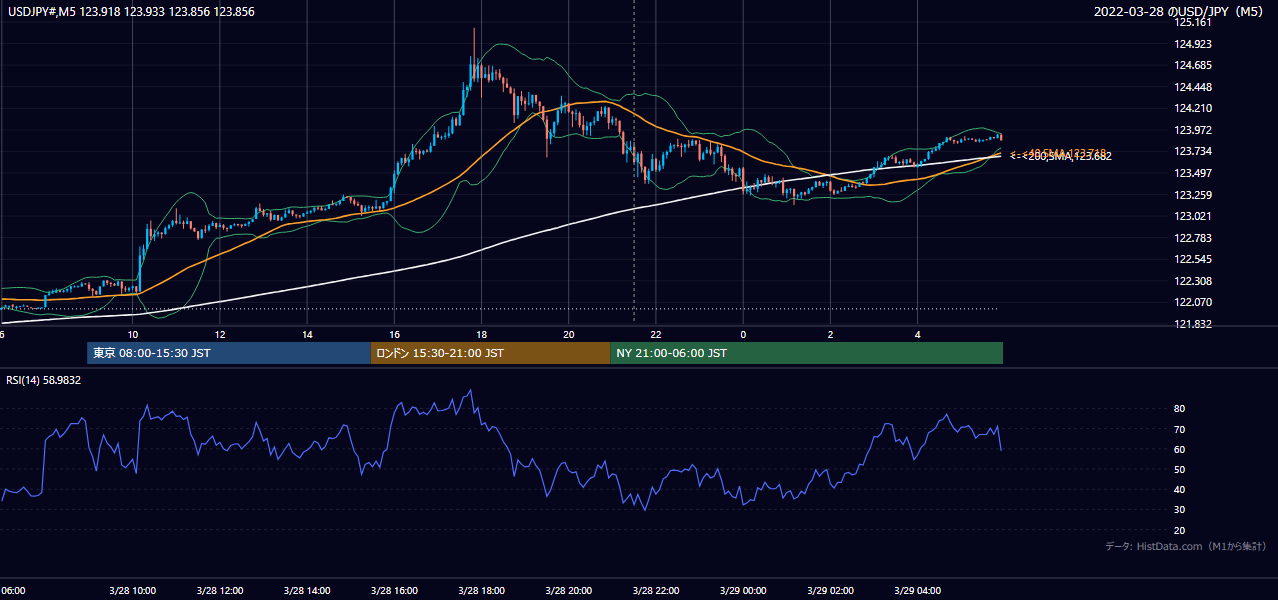Click price axis value 123.021
The width and height of the screenshot is (1278, 600).
pos(1194,217)
